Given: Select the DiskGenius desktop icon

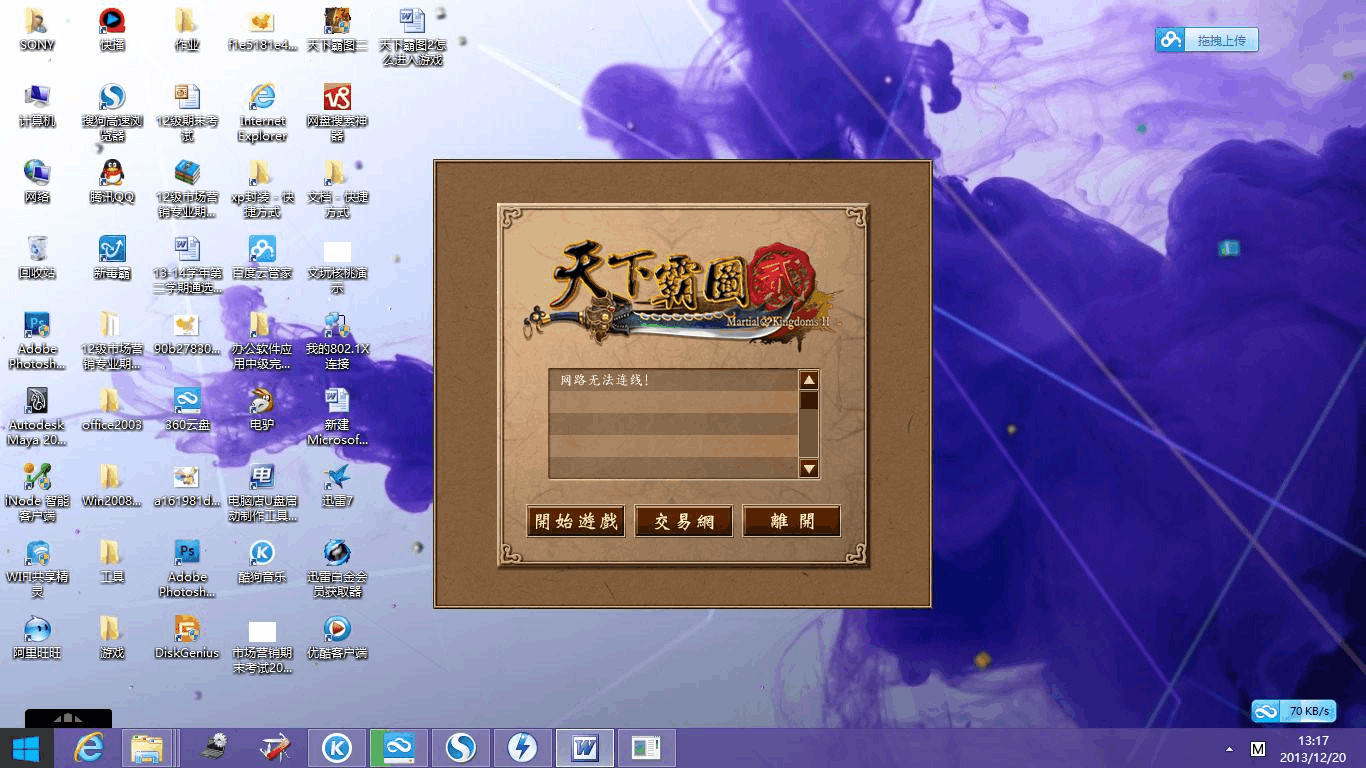Looking at the screenshot, I should pyautogui.click(x=187, y=637).
